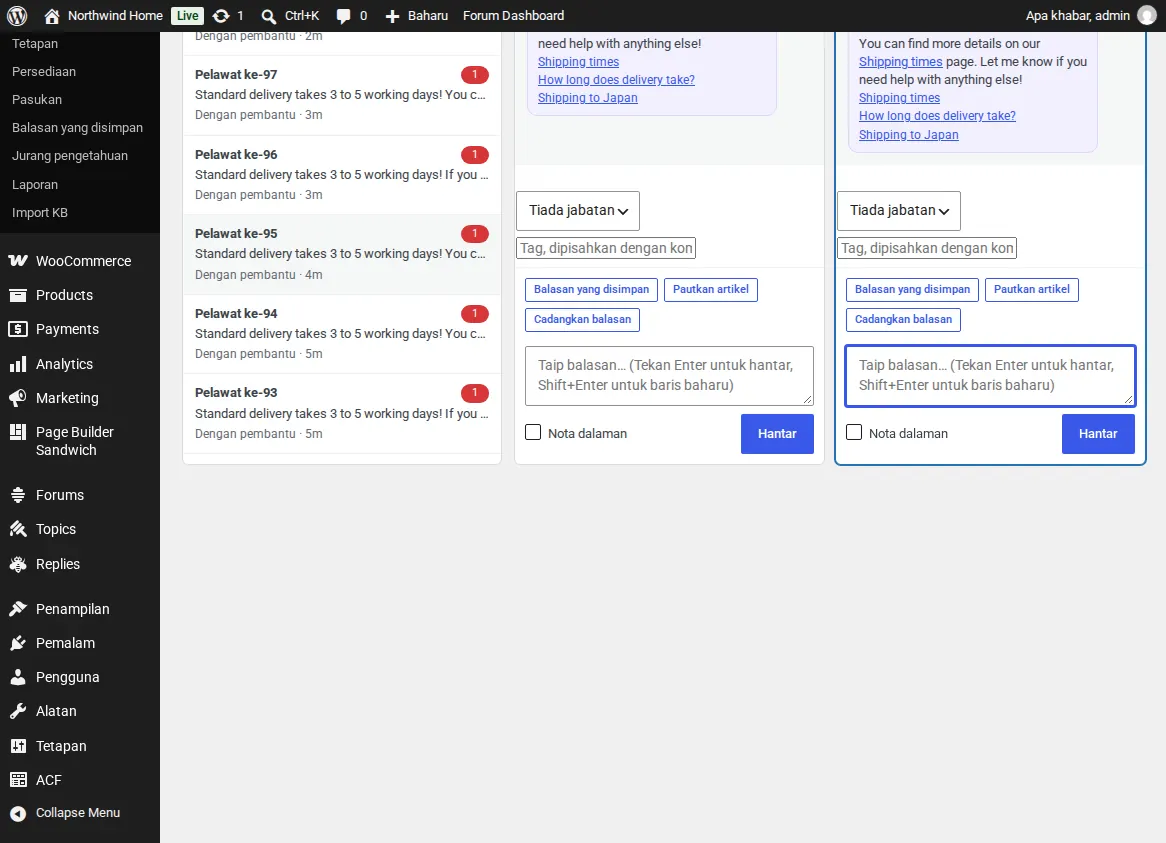Open Persediaan submenu item
The image size is (1166, 843).
44,71
